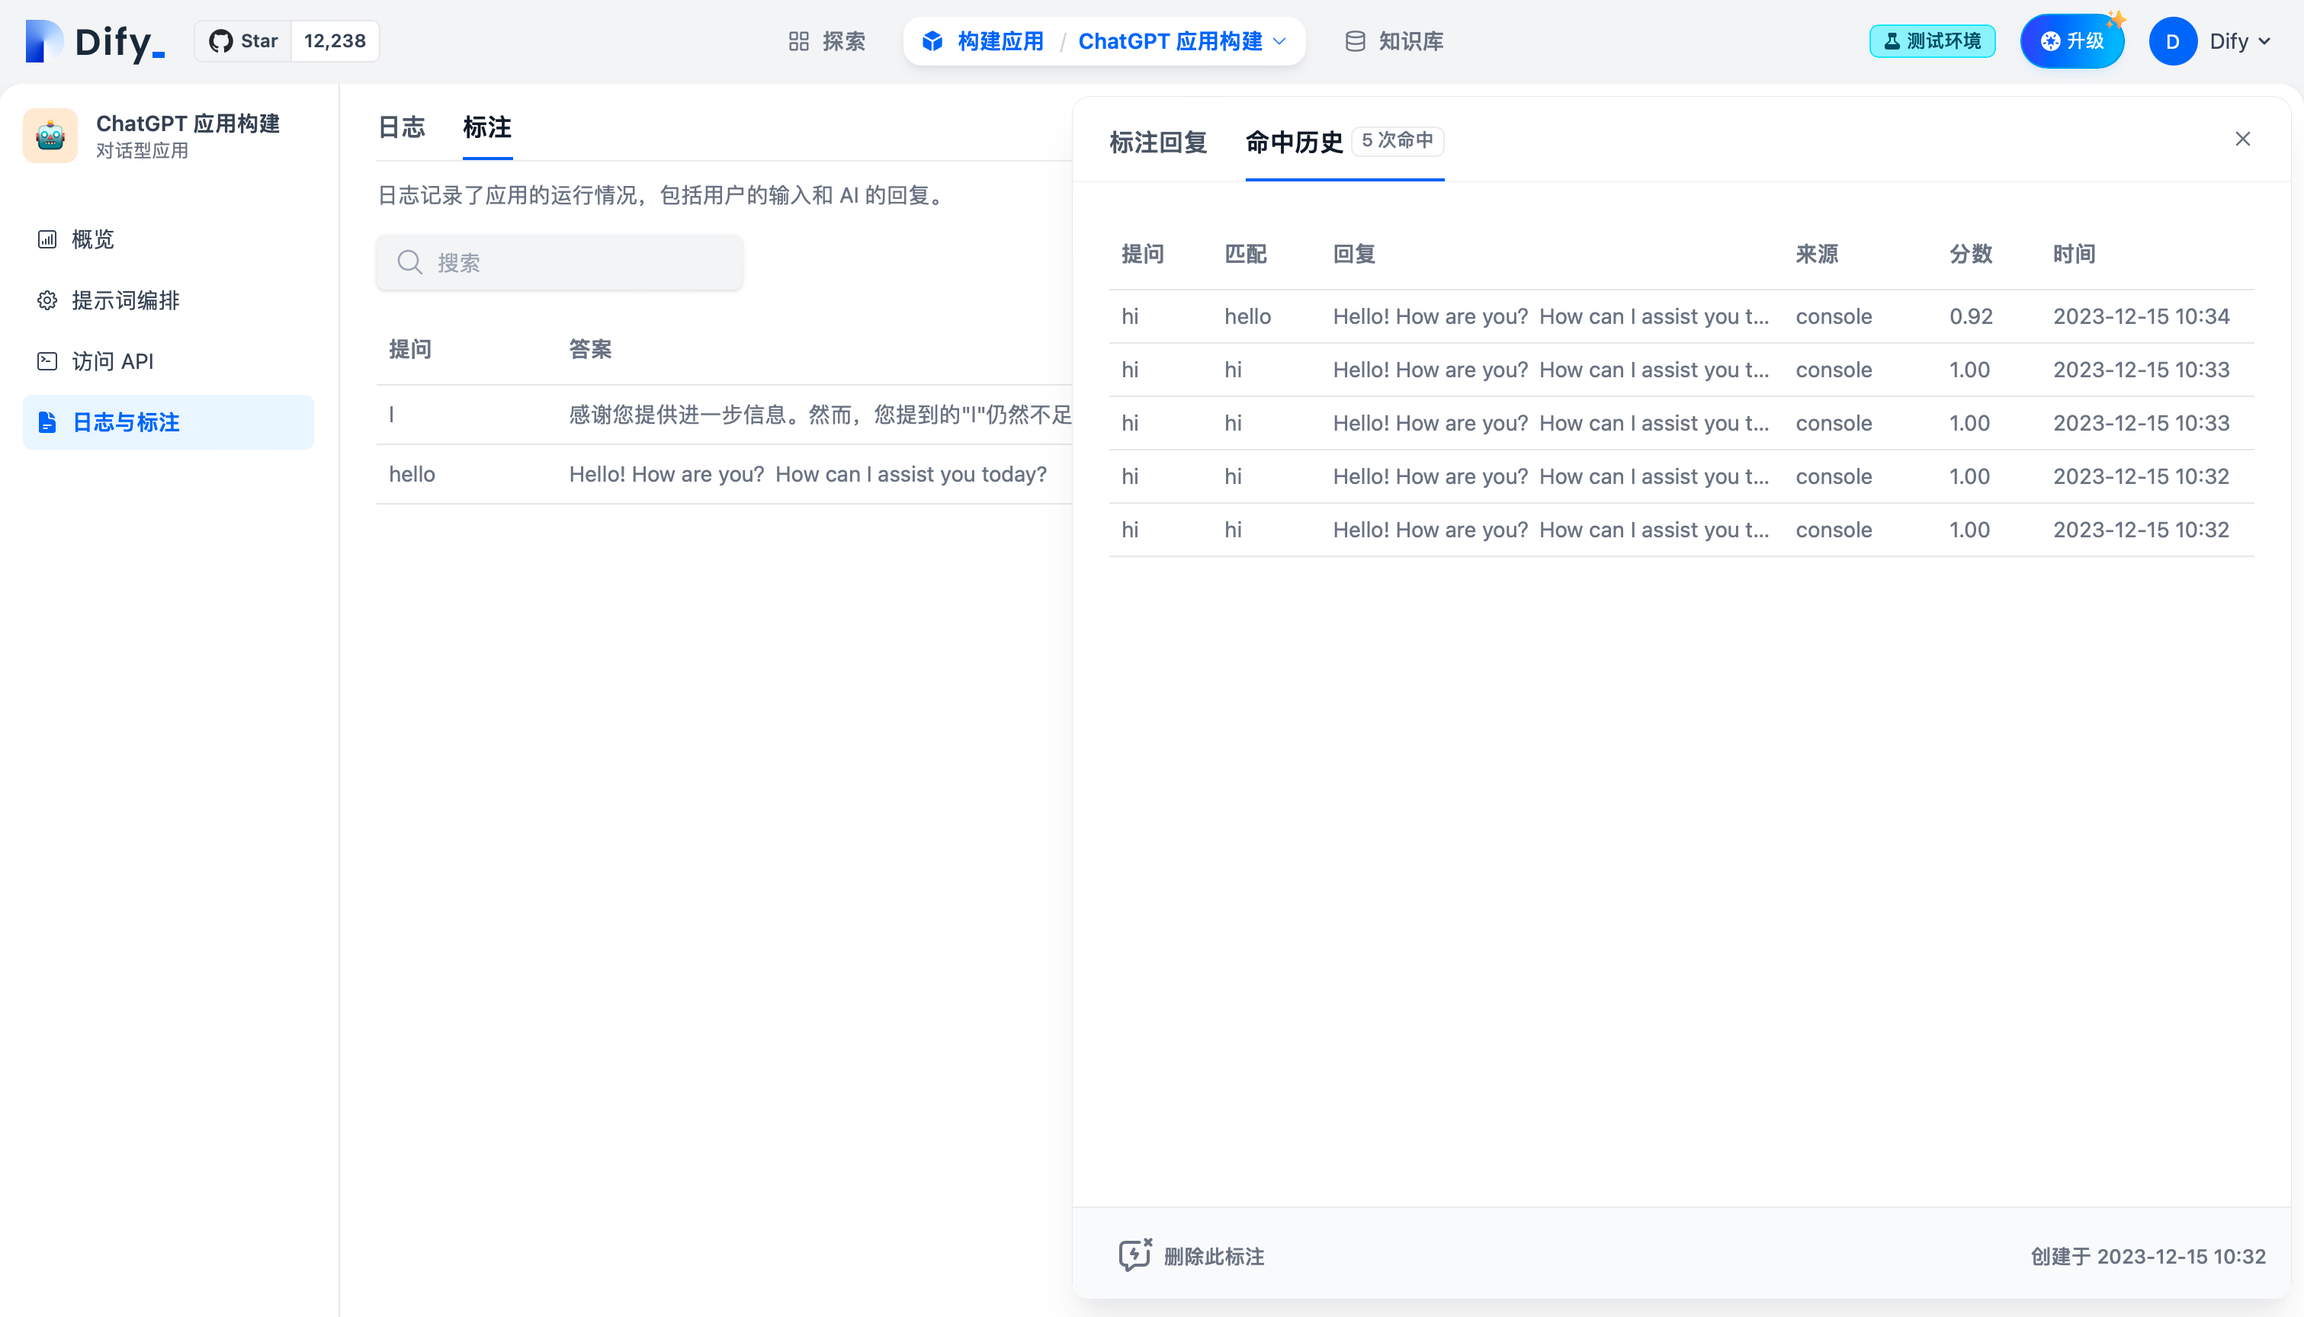Click the 测试环境 environment badge
2304x1317 pixels.
tap(1932, 41)
